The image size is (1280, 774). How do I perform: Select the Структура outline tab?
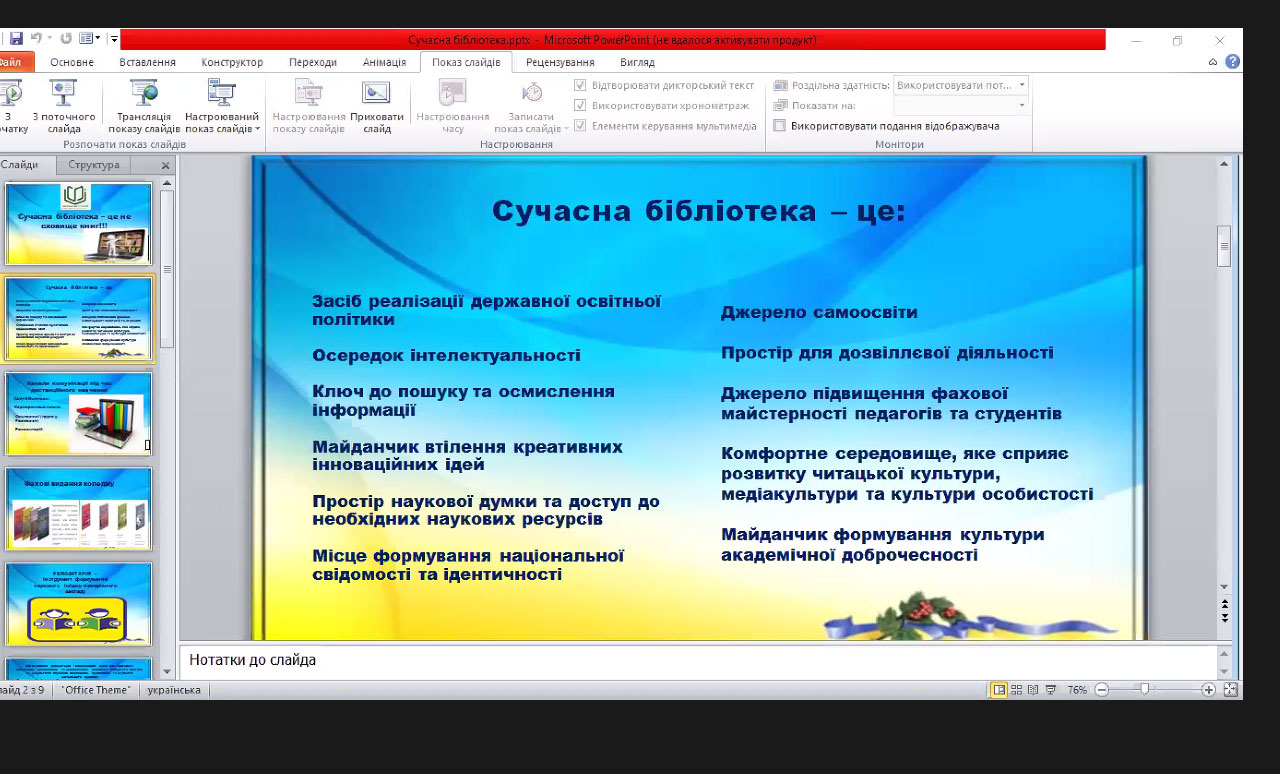point(94,165)
